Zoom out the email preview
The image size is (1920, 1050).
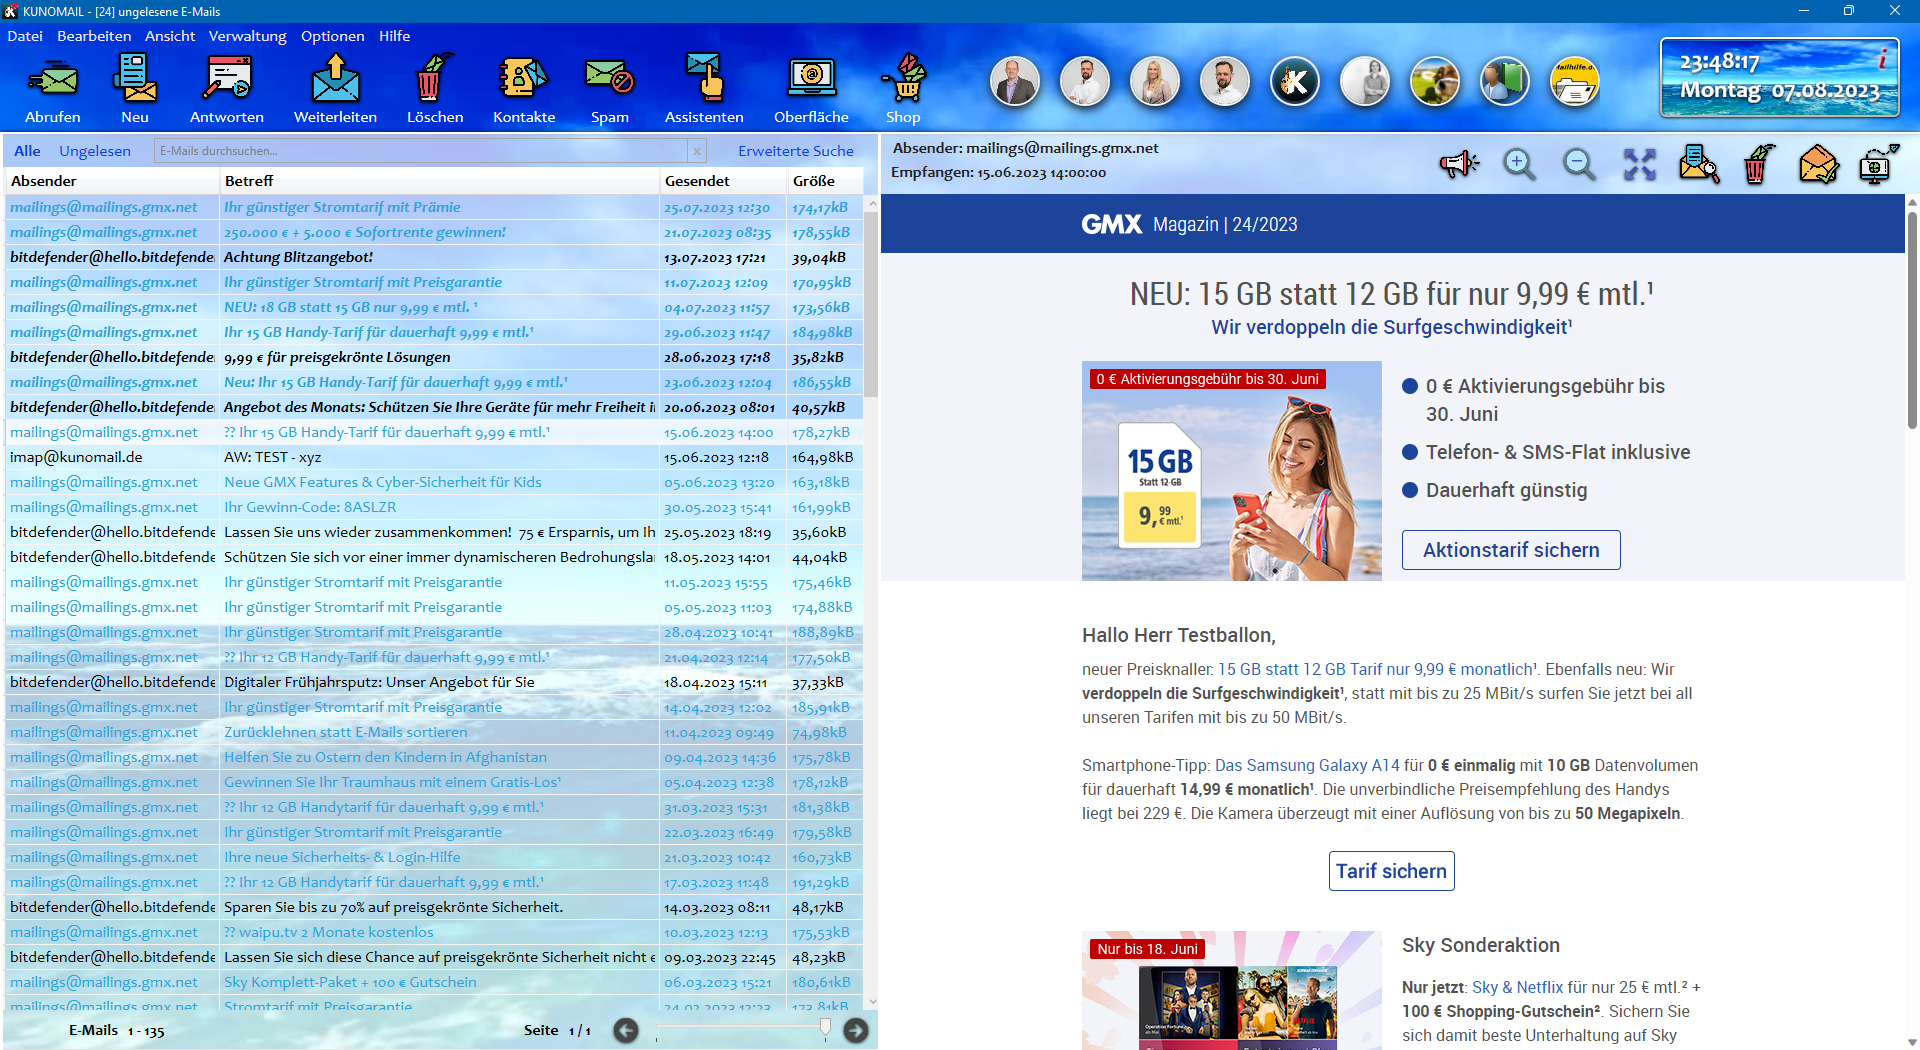click(x=1579, y=164)
